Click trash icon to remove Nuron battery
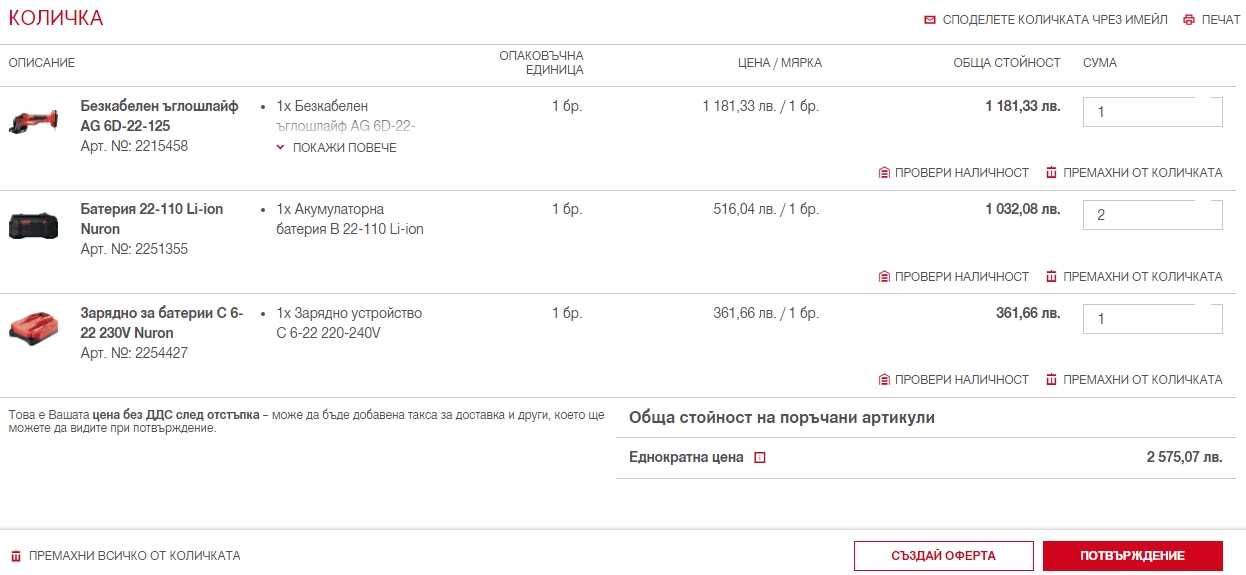The width and height of the screenshot is (1246, 575). (x=1051, y=277)
